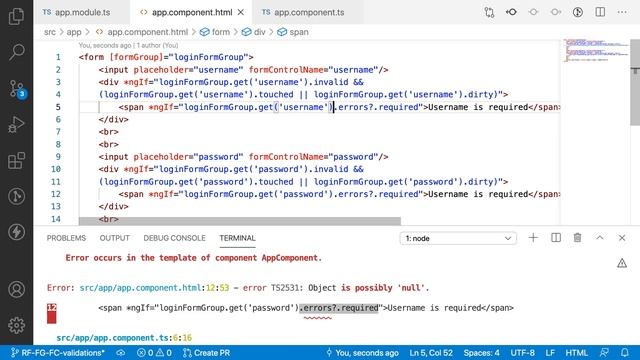Viewport: 640px width, 360px height.
Task: Open the Extensions view icon
Action: point(16,160)
